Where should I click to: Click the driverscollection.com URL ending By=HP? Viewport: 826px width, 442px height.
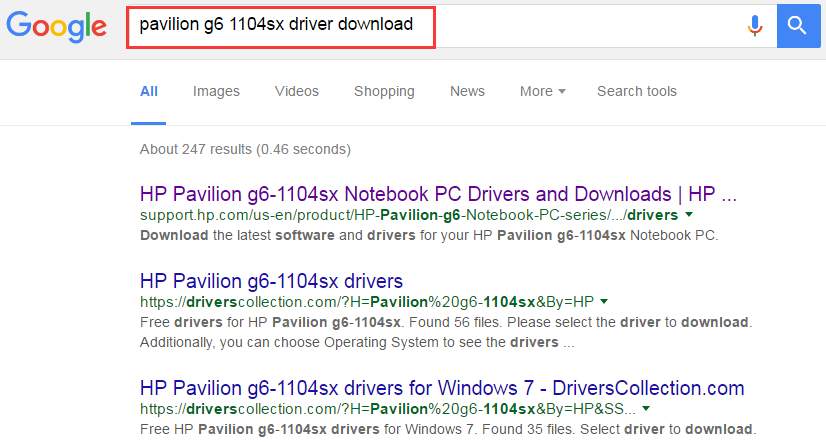(367, 302)
